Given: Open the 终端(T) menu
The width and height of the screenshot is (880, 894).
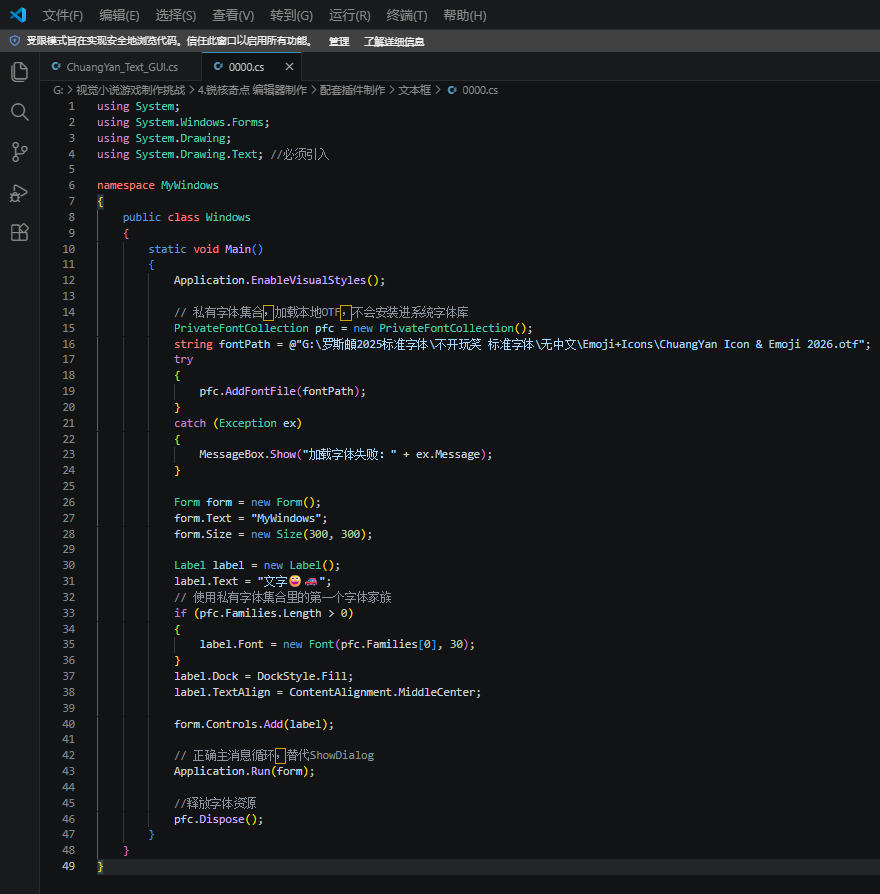Looking at the screenshot, I should [x=407, y=15].
